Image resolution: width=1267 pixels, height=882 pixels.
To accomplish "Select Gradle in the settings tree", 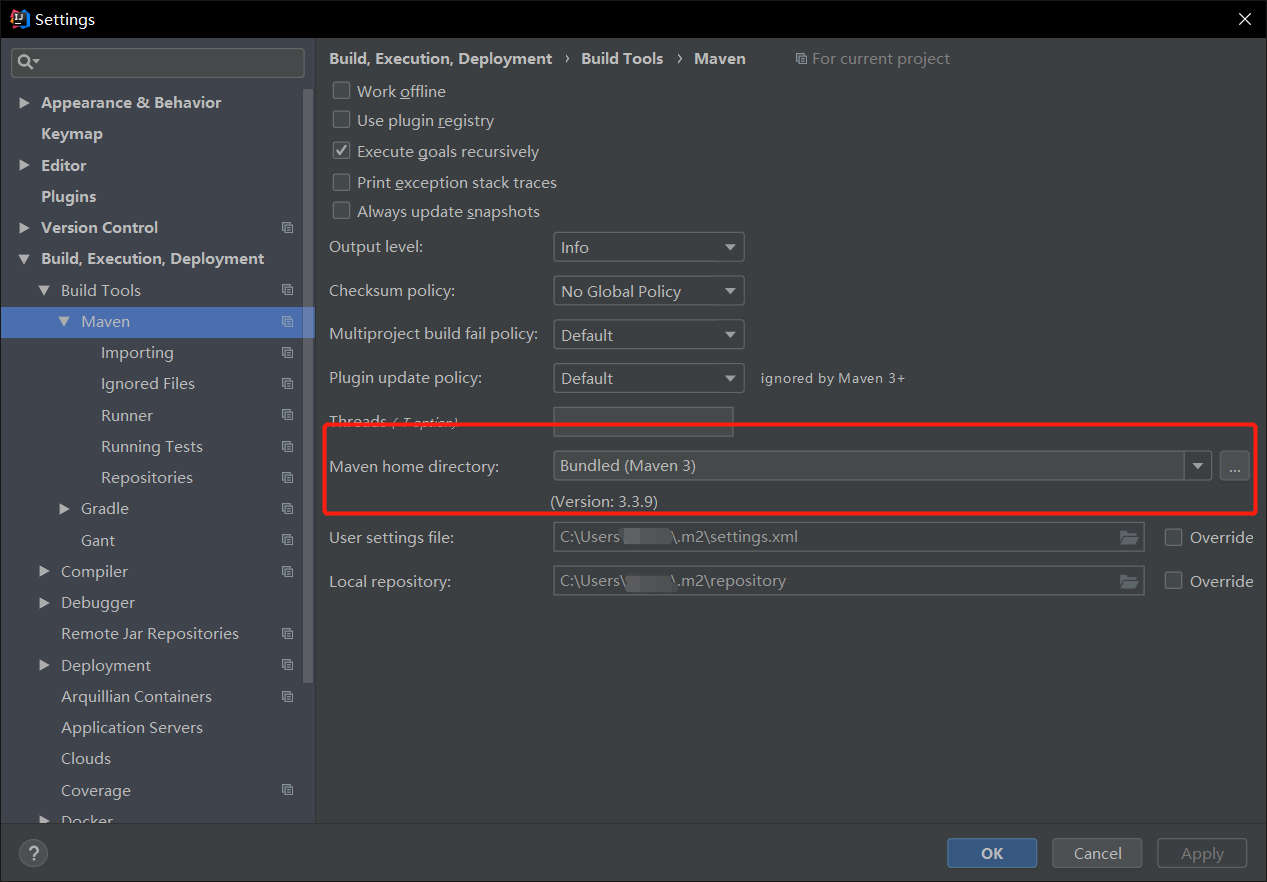I will pyautogui.click(x=104, y=508).
